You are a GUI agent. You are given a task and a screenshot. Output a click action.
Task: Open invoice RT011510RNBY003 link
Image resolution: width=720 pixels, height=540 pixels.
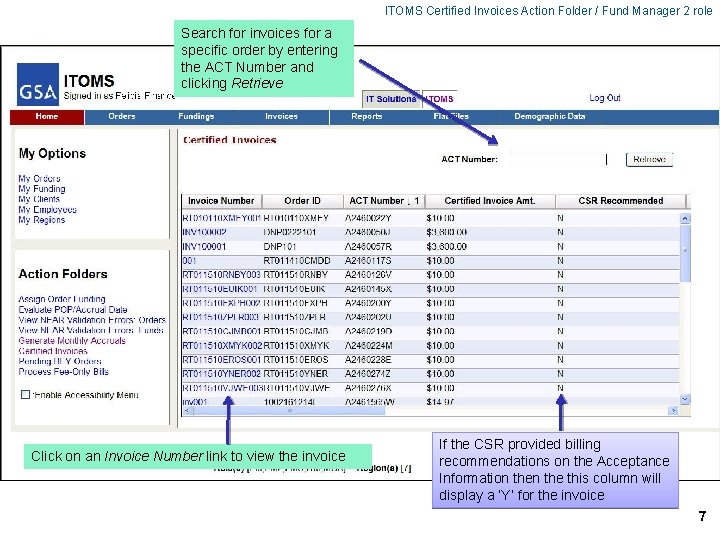click(222, 275)
